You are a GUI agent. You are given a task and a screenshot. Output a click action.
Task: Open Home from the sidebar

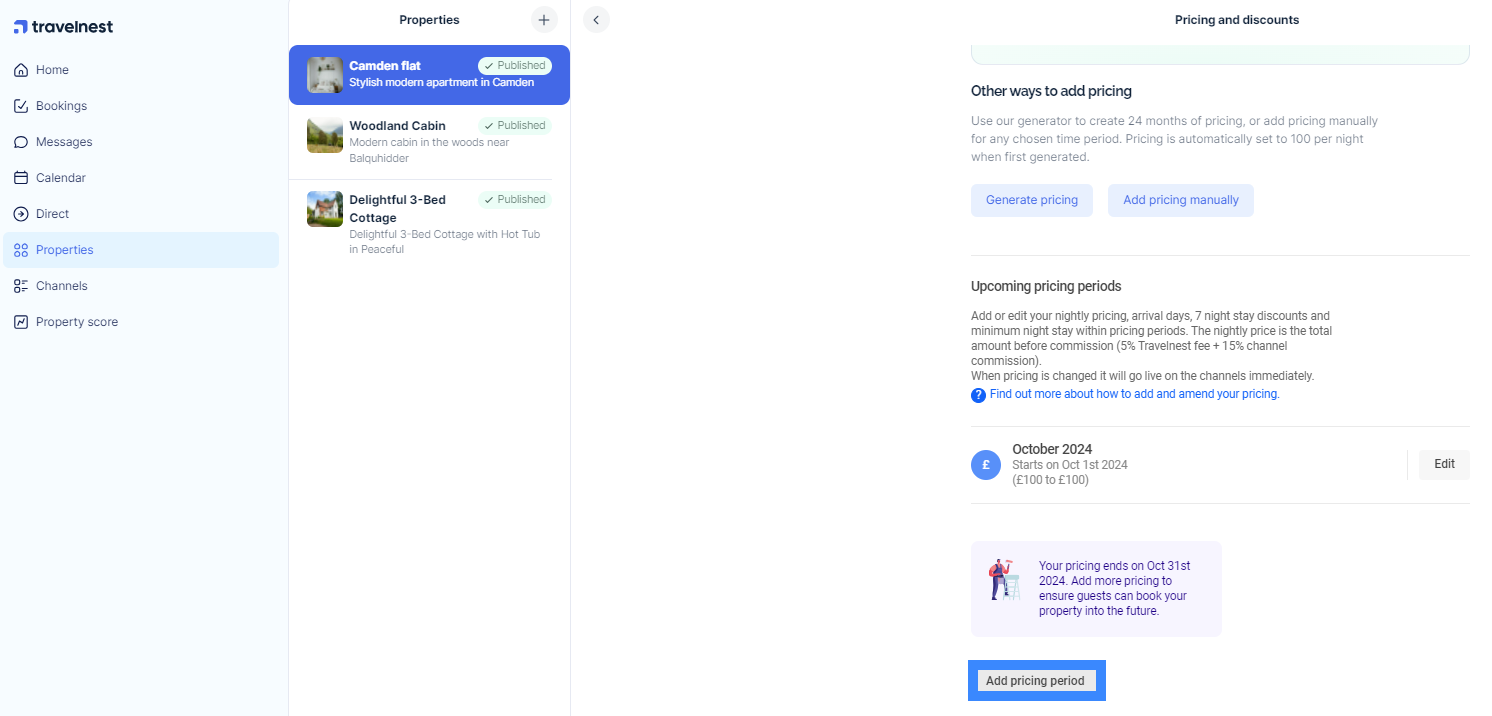[52, 70]
